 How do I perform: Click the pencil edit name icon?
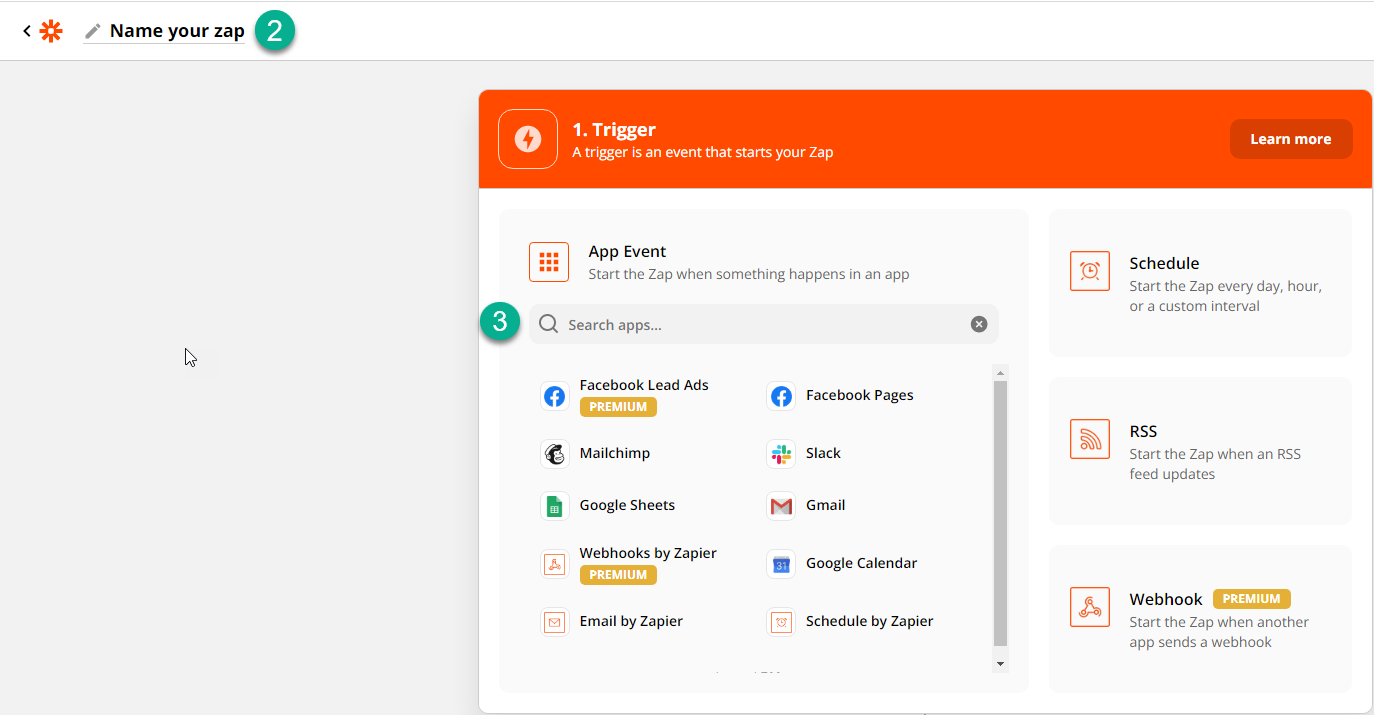93,31
